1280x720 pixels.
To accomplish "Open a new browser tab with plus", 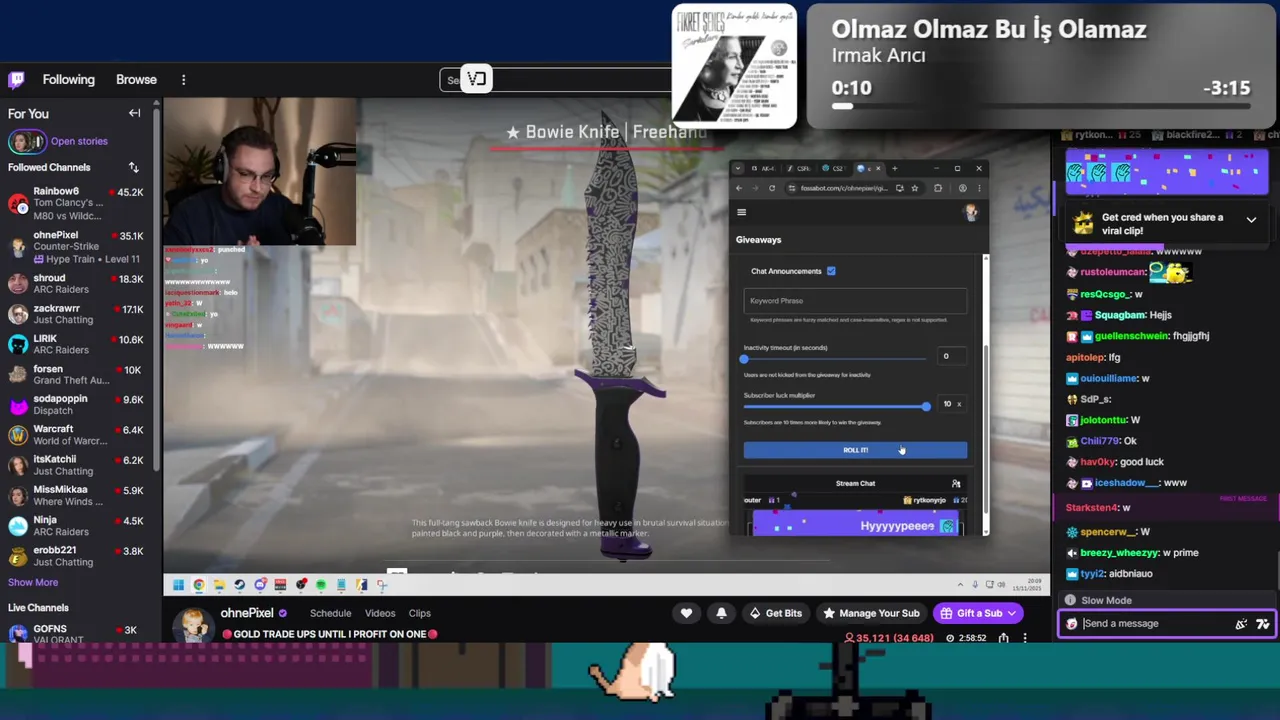I will 894,168.
